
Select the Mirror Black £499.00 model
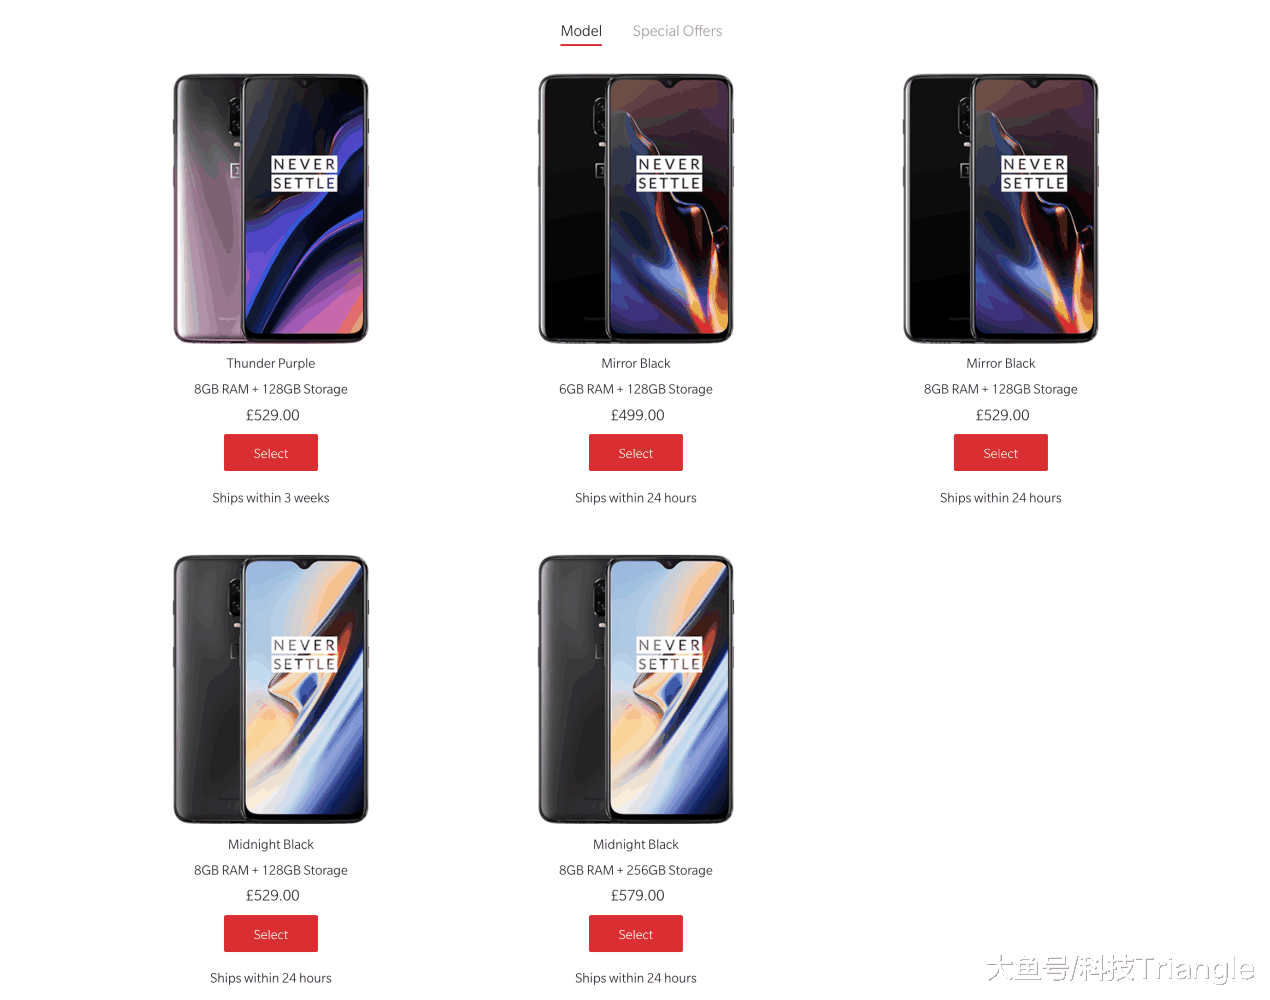636,453
